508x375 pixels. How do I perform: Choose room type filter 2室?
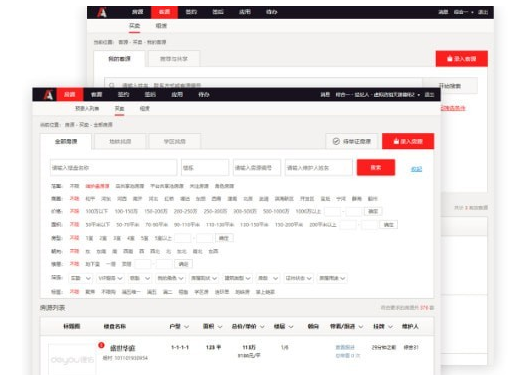103,238
